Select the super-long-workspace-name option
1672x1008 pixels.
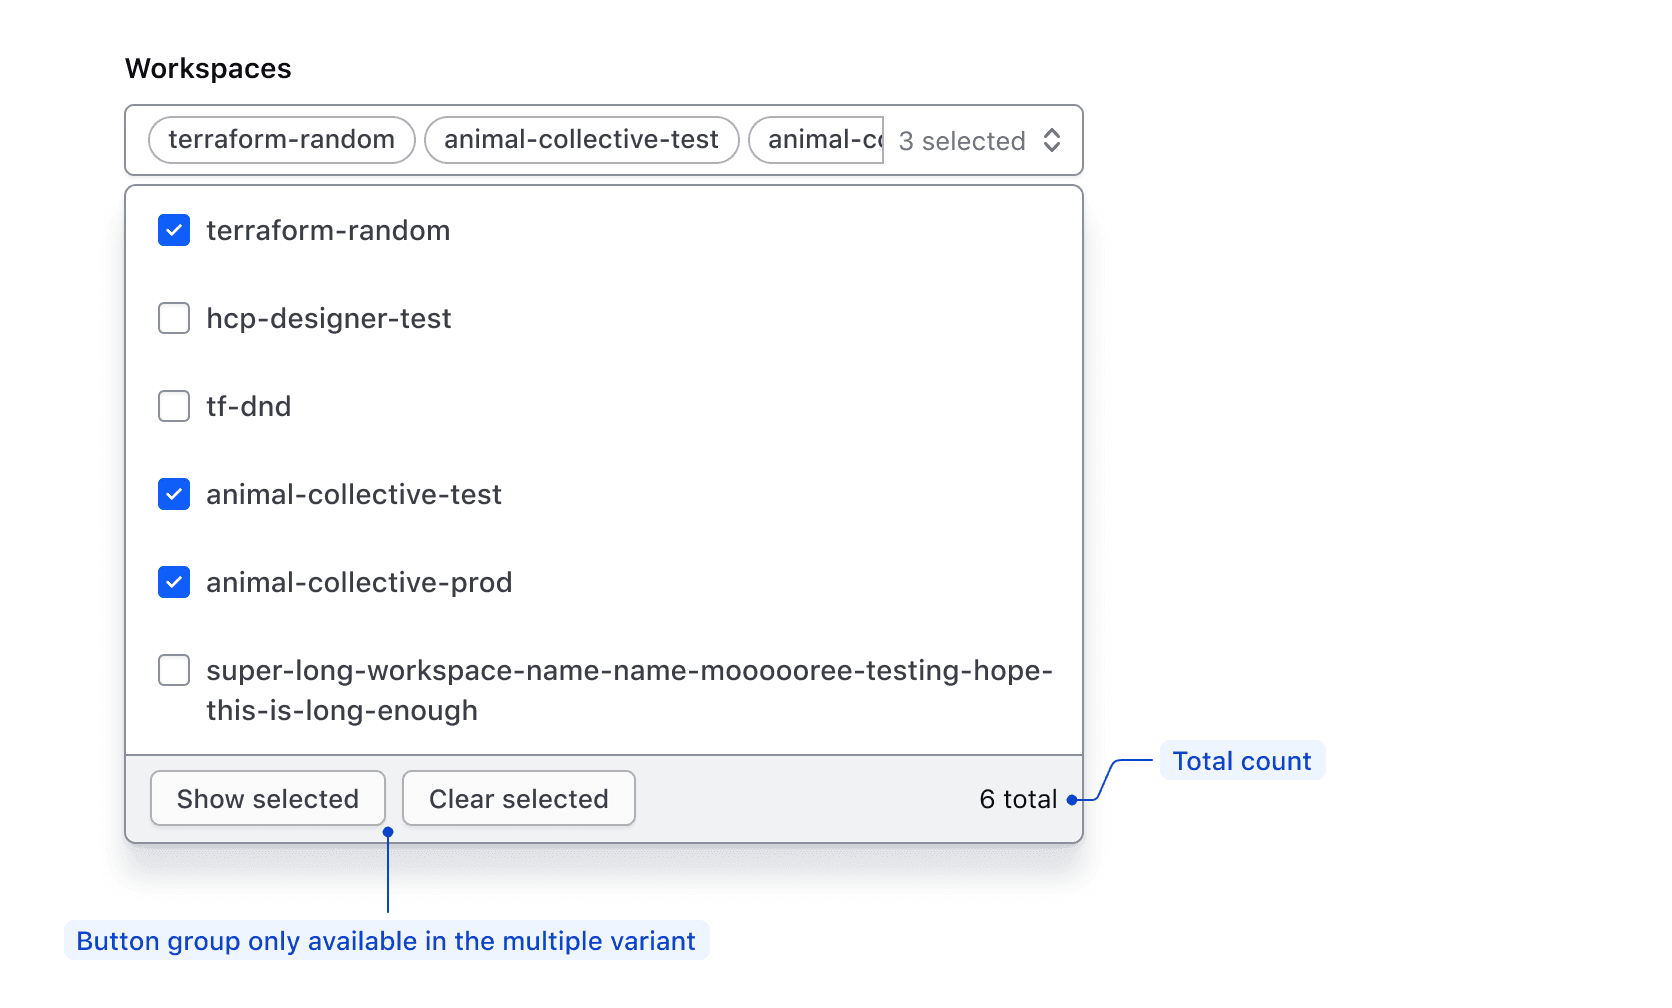(x=173, y=670)
